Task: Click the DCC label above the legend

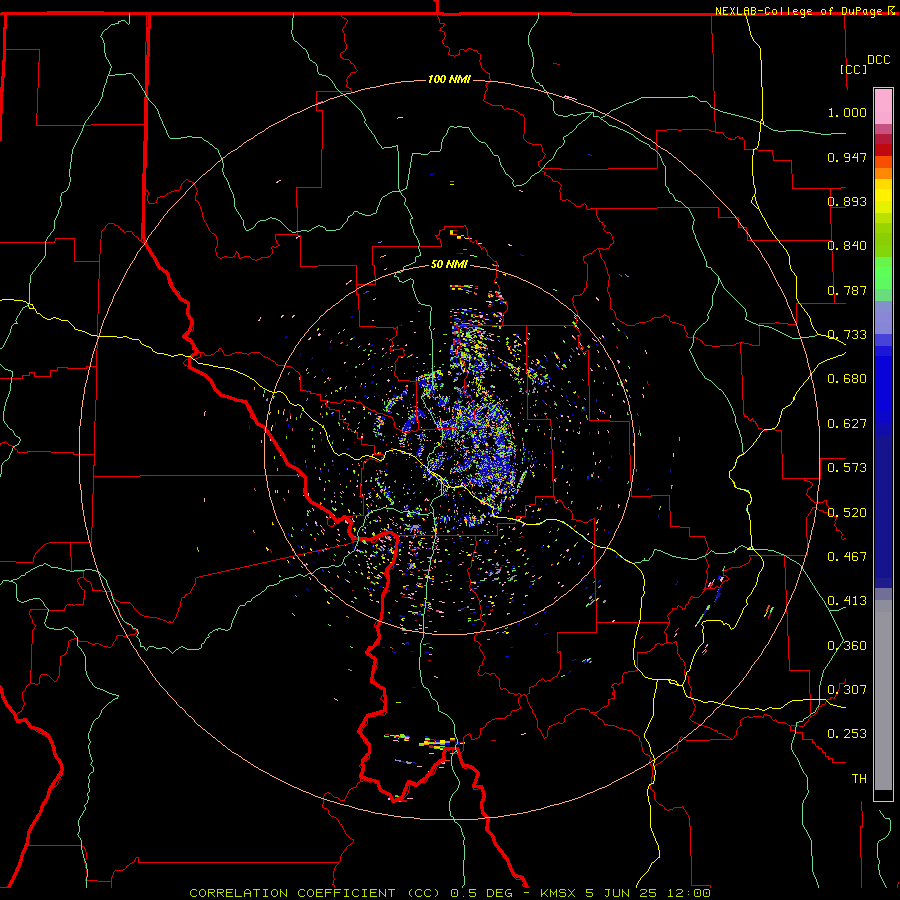Action: pyautogui.click(x=878, y=60)
